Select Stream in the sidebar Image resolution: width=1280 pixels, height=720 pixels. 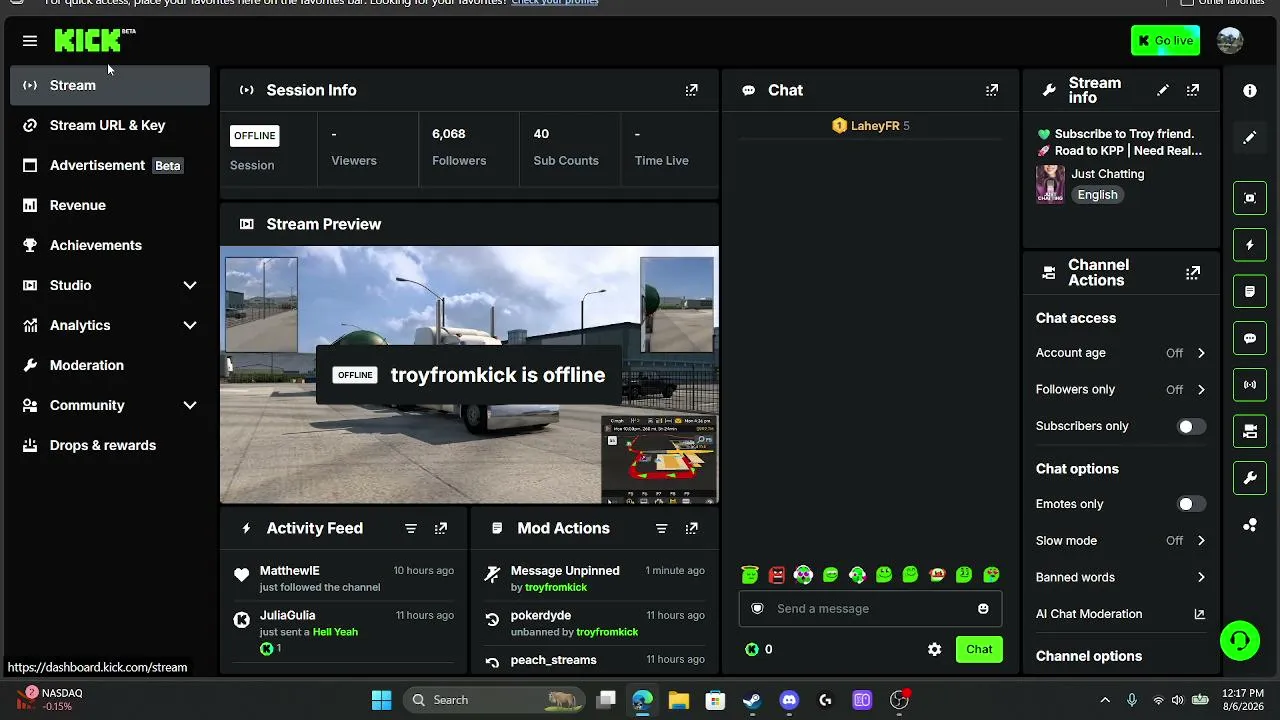[110, 85]
